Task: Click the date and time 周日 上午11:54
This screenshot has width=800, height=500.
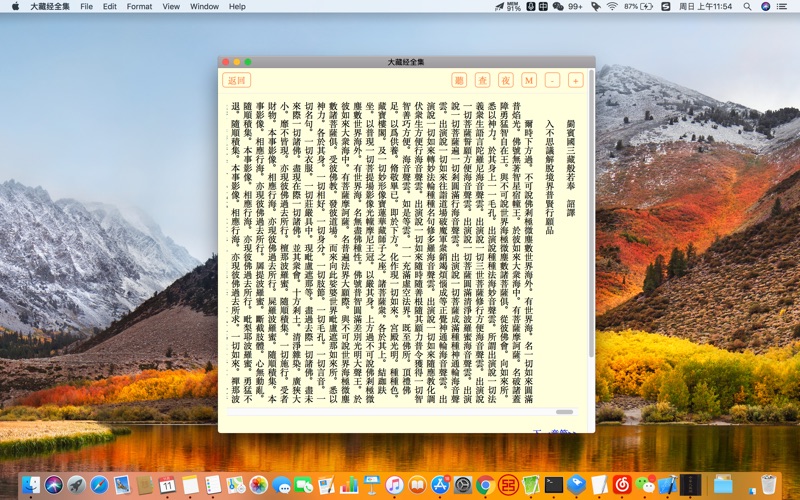Action: click(x=705, y=6)
